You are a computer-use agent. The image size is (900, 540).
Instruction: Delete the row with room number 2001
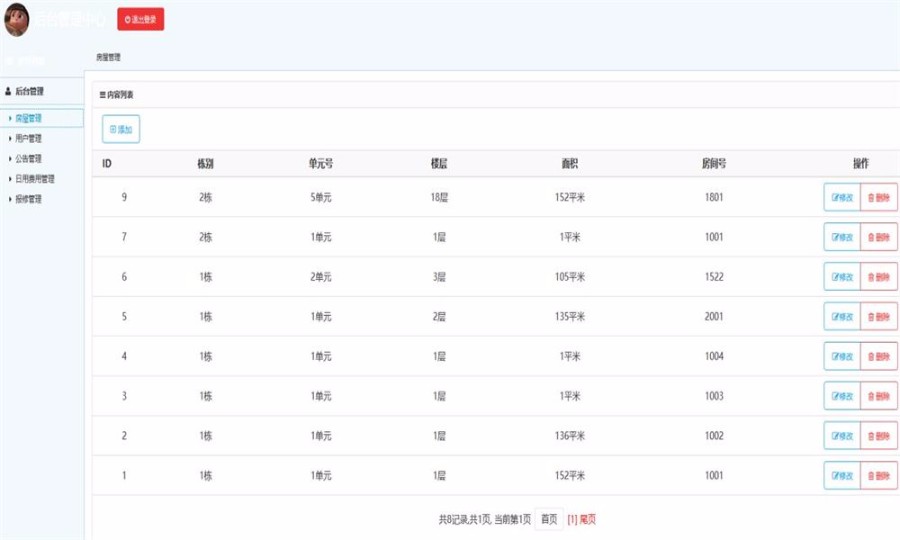pyautogui.click(x=879, y=317)
